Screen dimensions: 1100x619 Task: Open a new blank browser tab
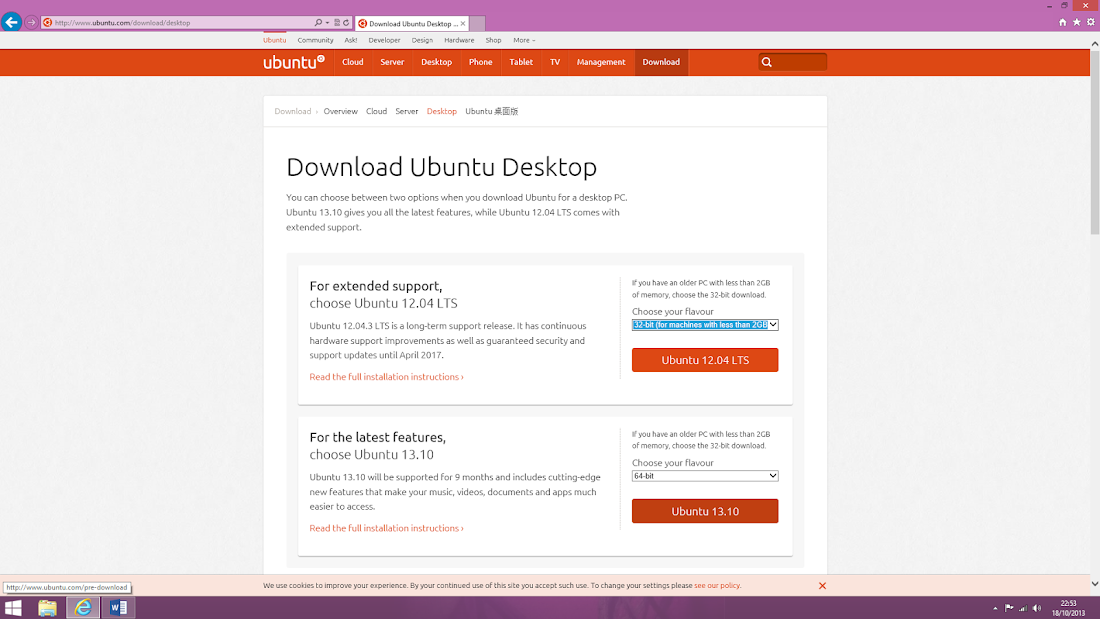click(x=477, y=23)
